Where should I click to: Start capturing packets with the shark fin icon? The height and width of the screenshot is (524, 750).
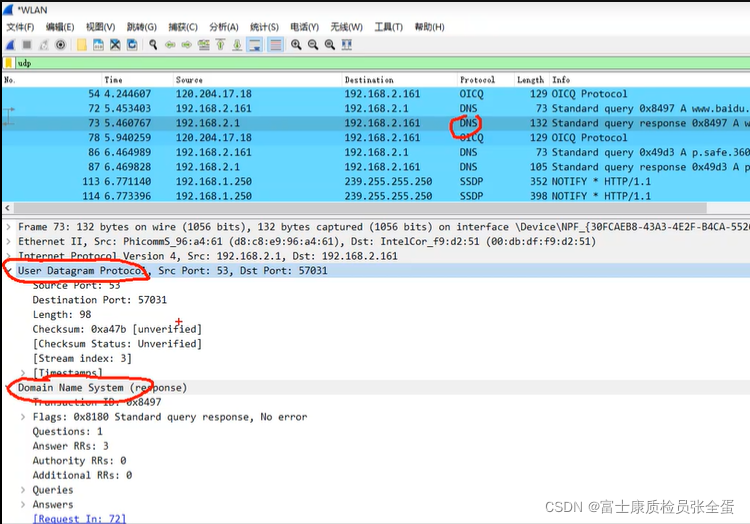[10, 45]
